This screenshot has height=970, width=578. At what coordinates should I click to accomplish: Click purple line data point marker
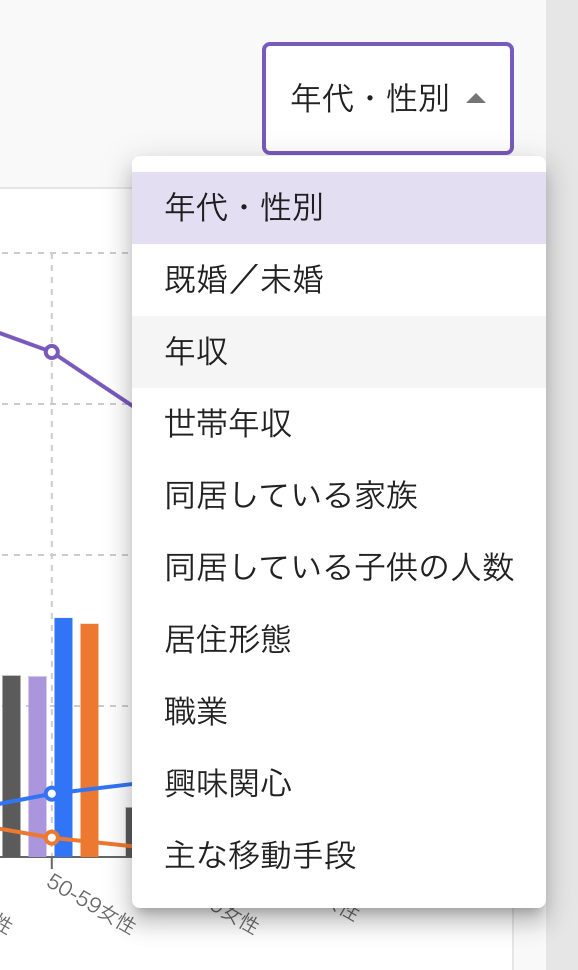tap(52, 352)
